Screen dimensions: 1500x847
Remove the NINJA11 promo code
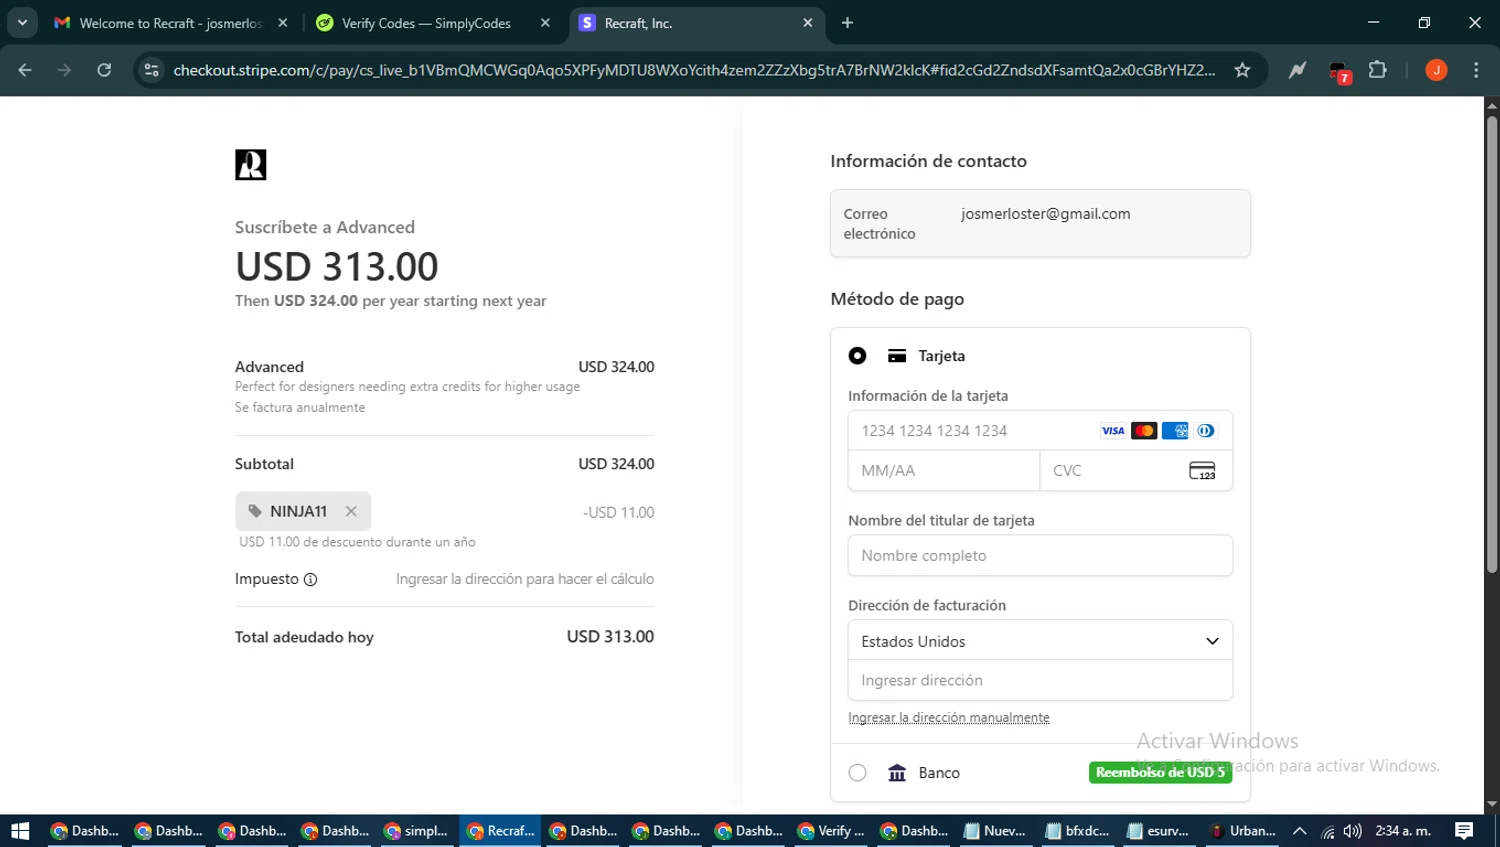[x=351, y=511]
